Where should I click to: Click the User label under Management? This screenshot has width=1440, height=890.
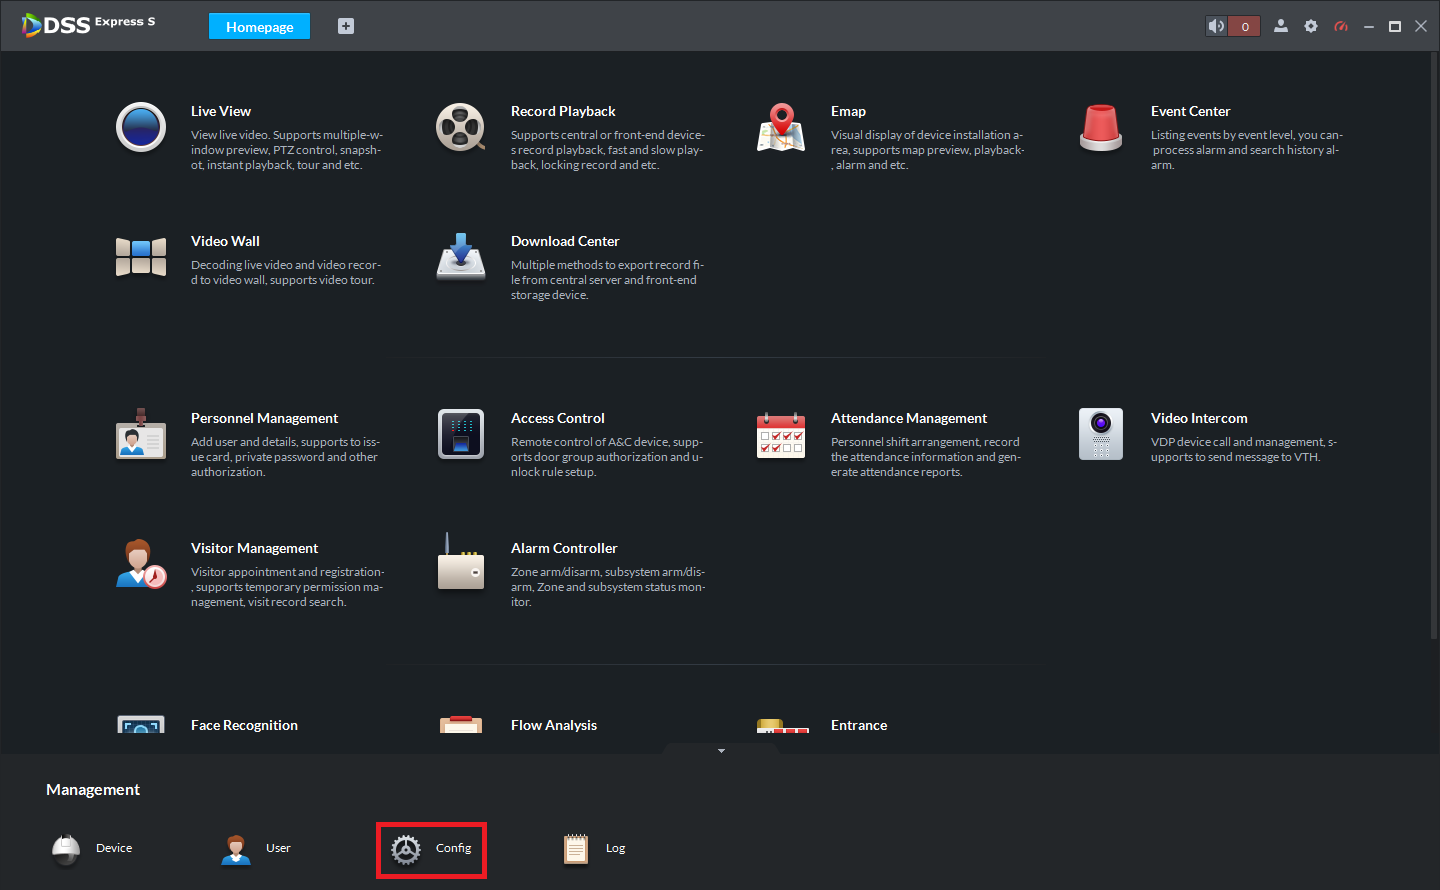278,848
